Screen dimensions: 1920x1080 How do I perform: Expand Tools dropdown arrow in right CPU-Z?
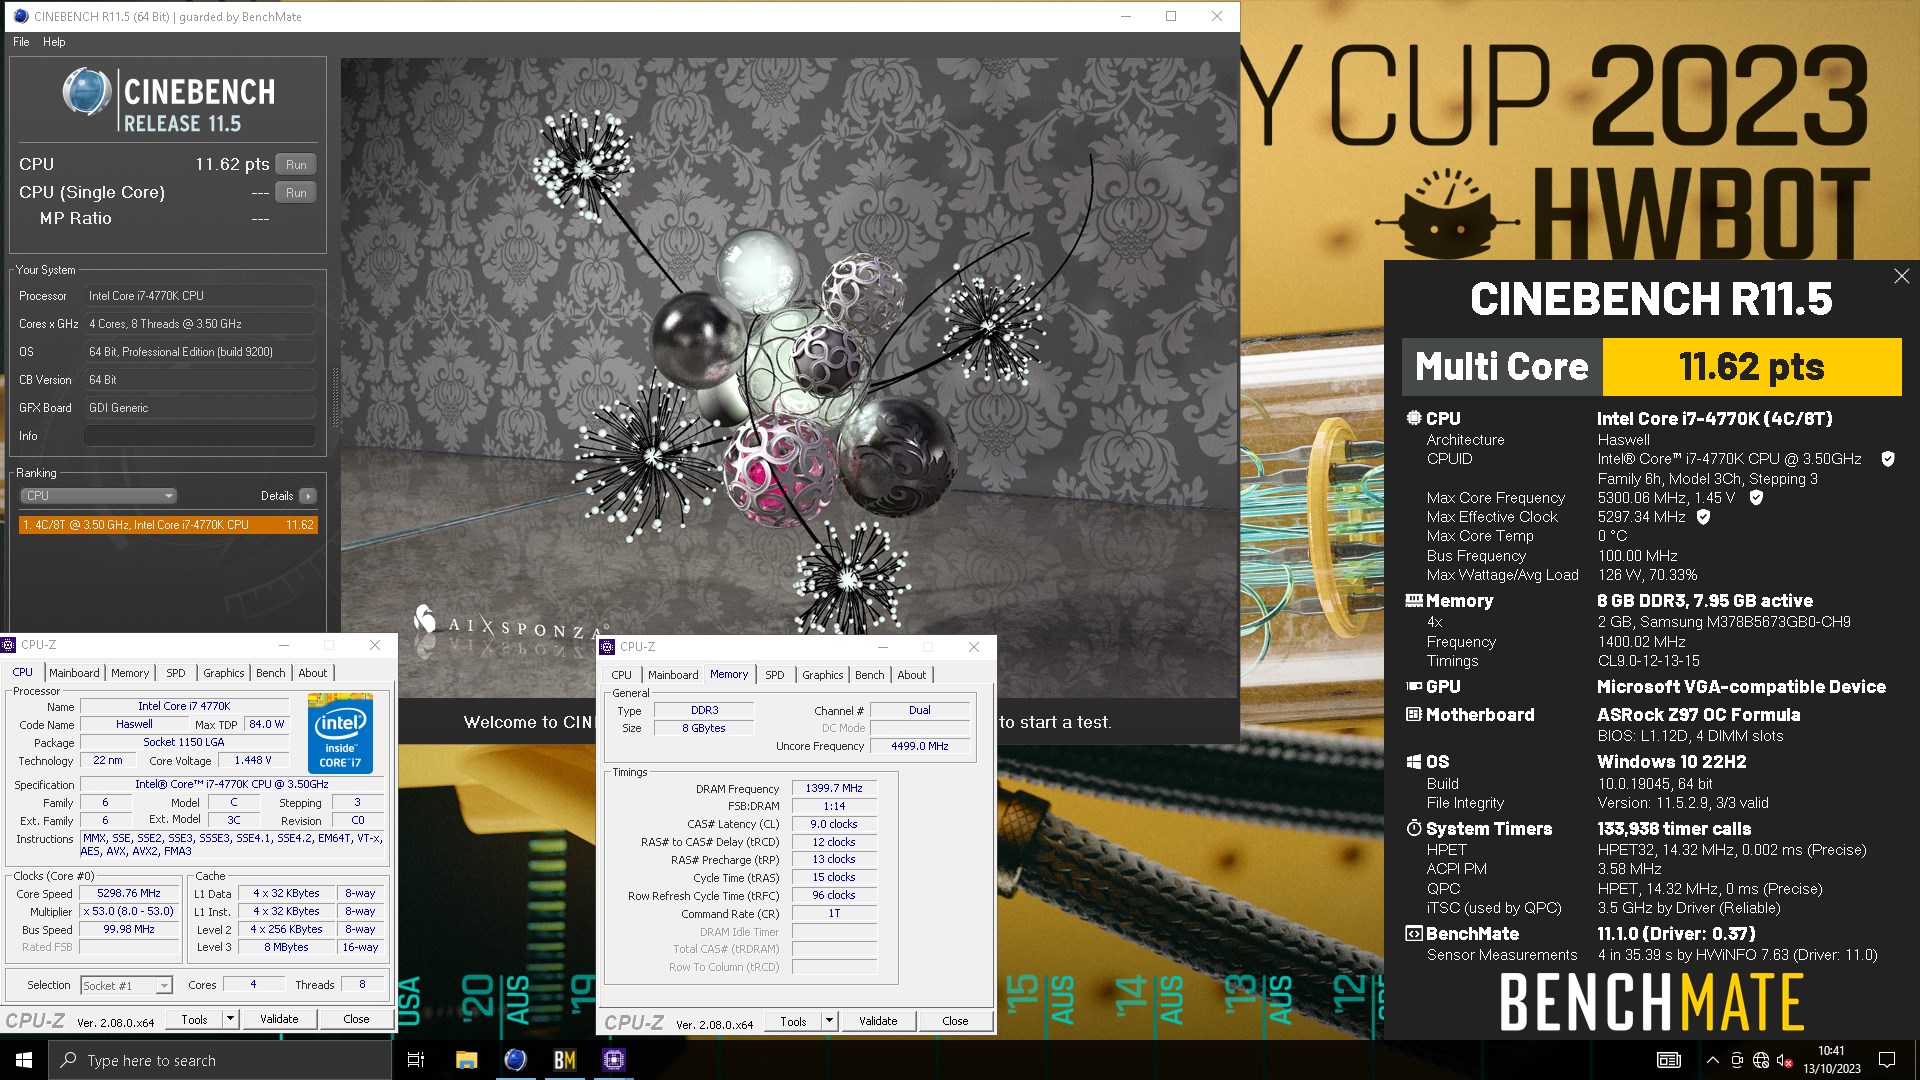(x=829, y=1022)
